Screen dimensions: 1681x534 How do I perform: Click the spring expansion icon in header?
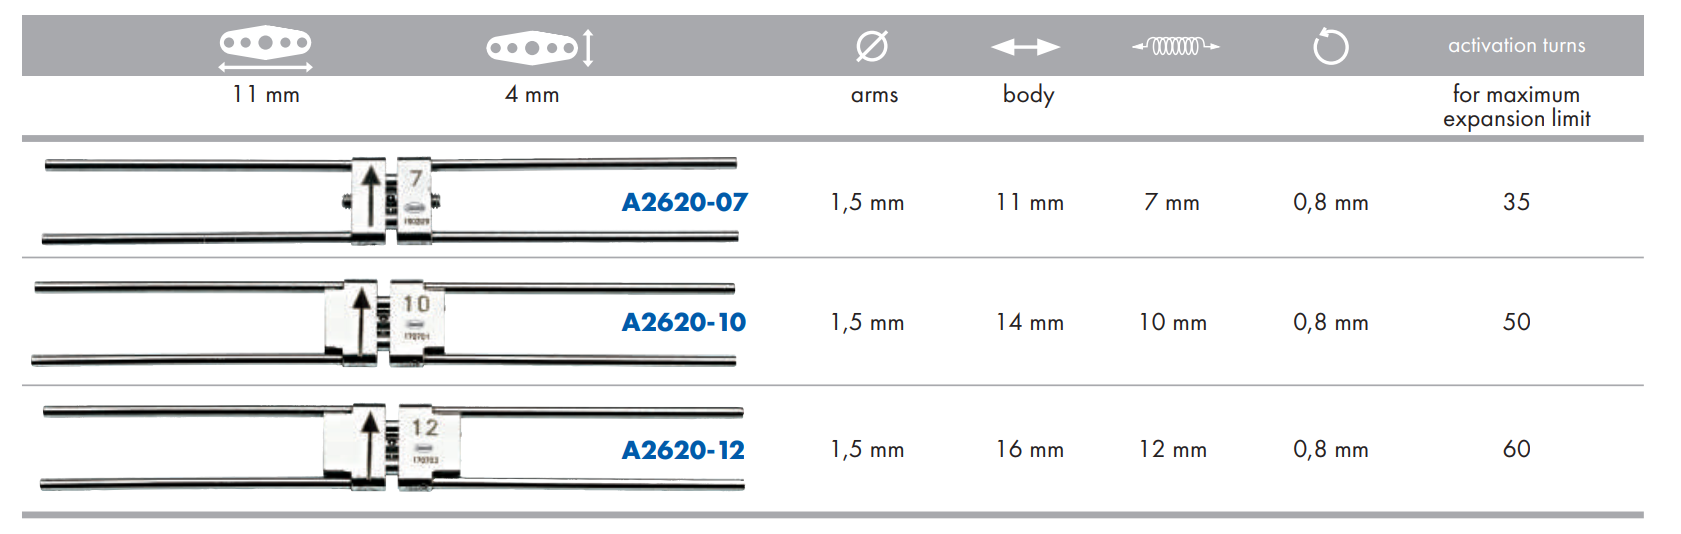[x=1175, y=46]
